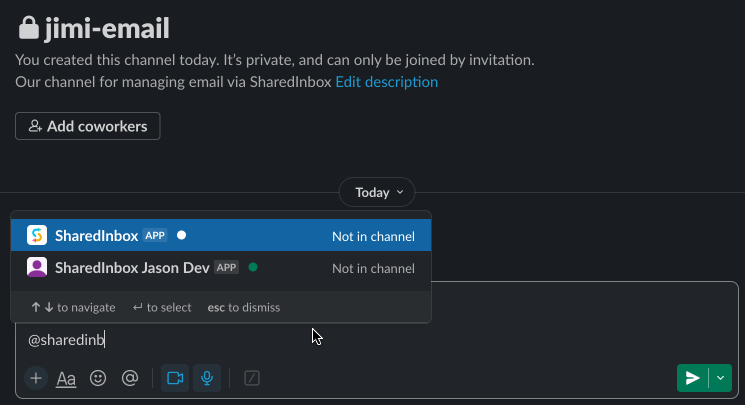This screenshot has width=745, height=405.
Task: Open the send options dropdown arrow
Action: tap(720, 378)
